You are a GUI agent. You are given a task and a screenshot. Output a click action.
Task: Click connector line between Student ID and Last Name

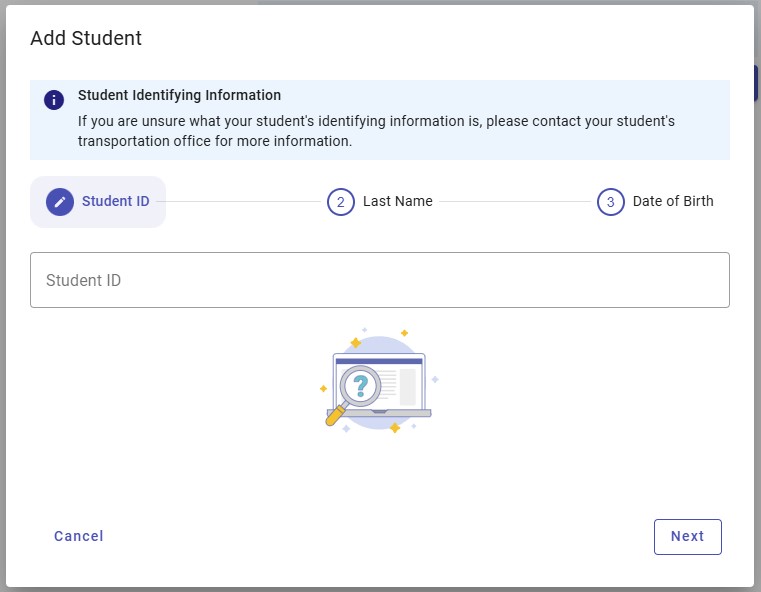[x=243, y=202]
